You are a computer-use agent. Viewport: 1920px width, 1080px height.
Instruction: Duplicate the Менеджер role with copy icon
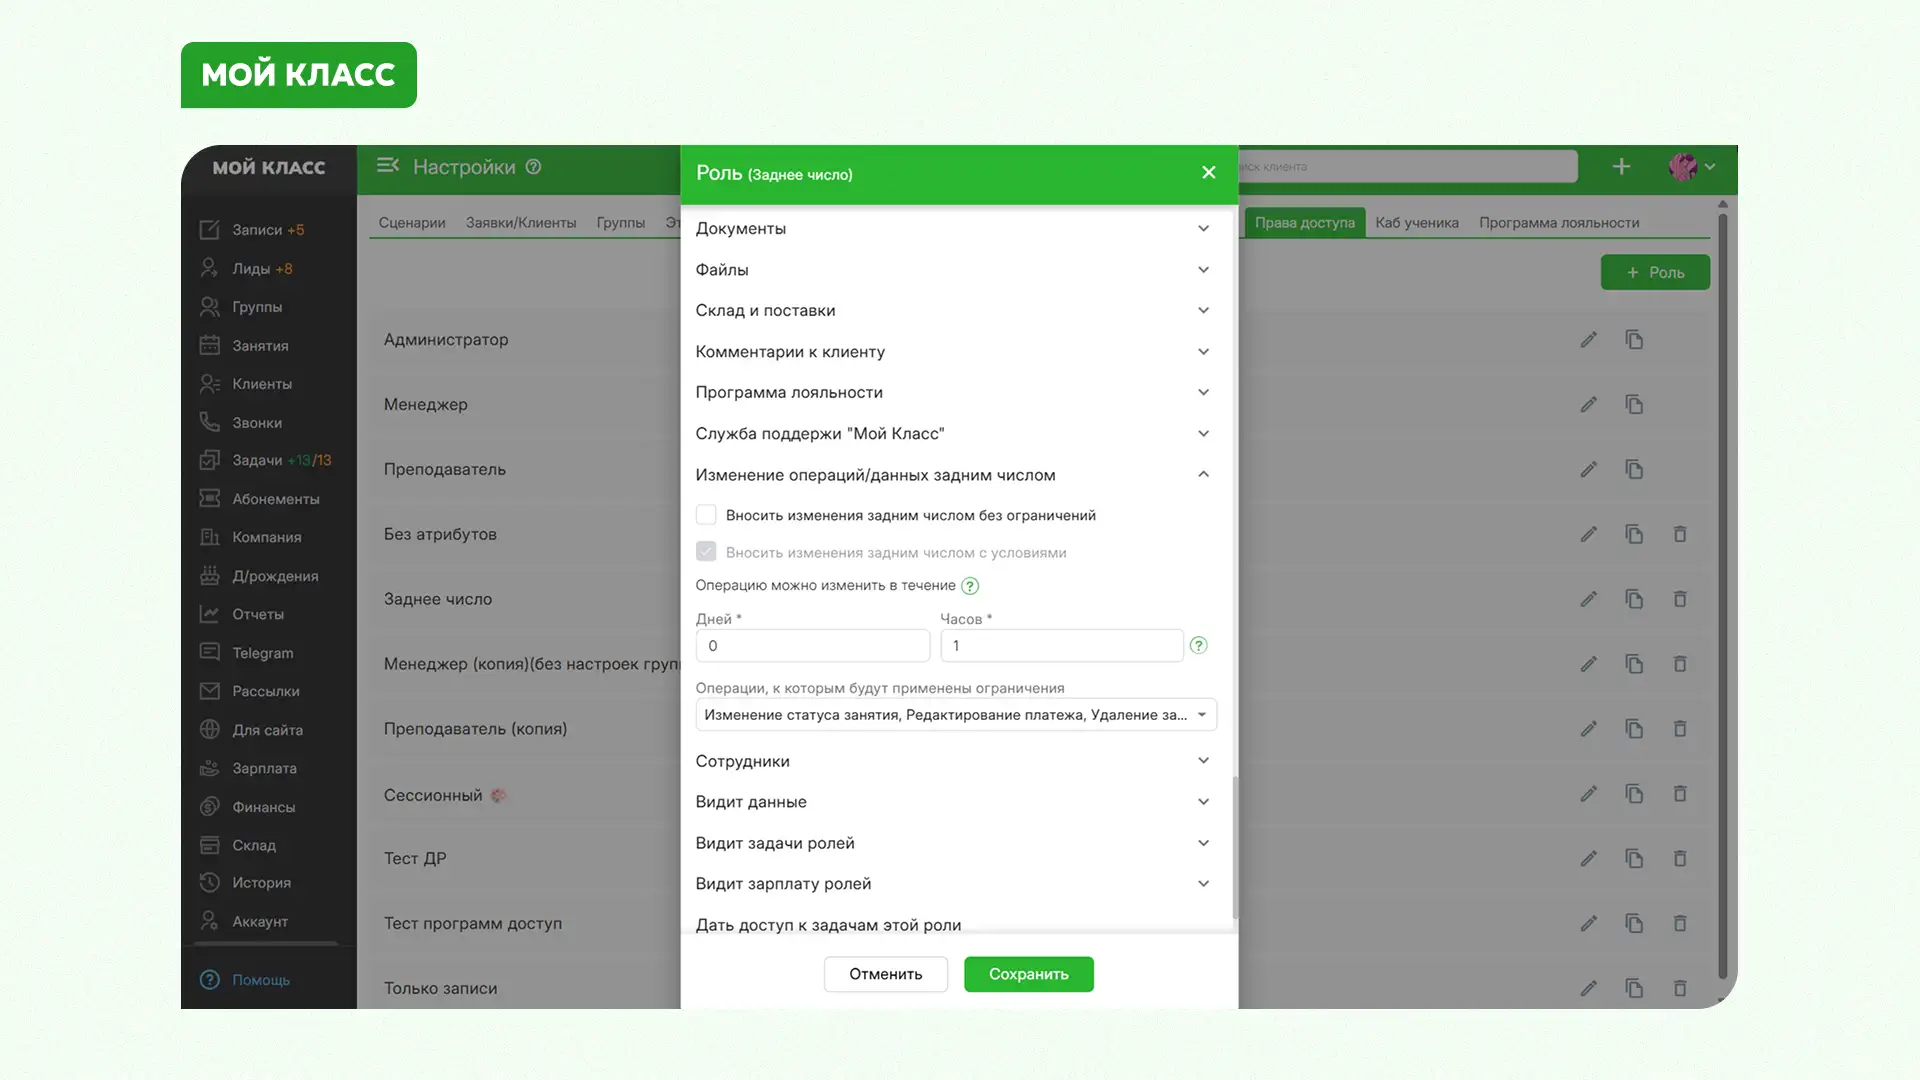[1634, 405]
